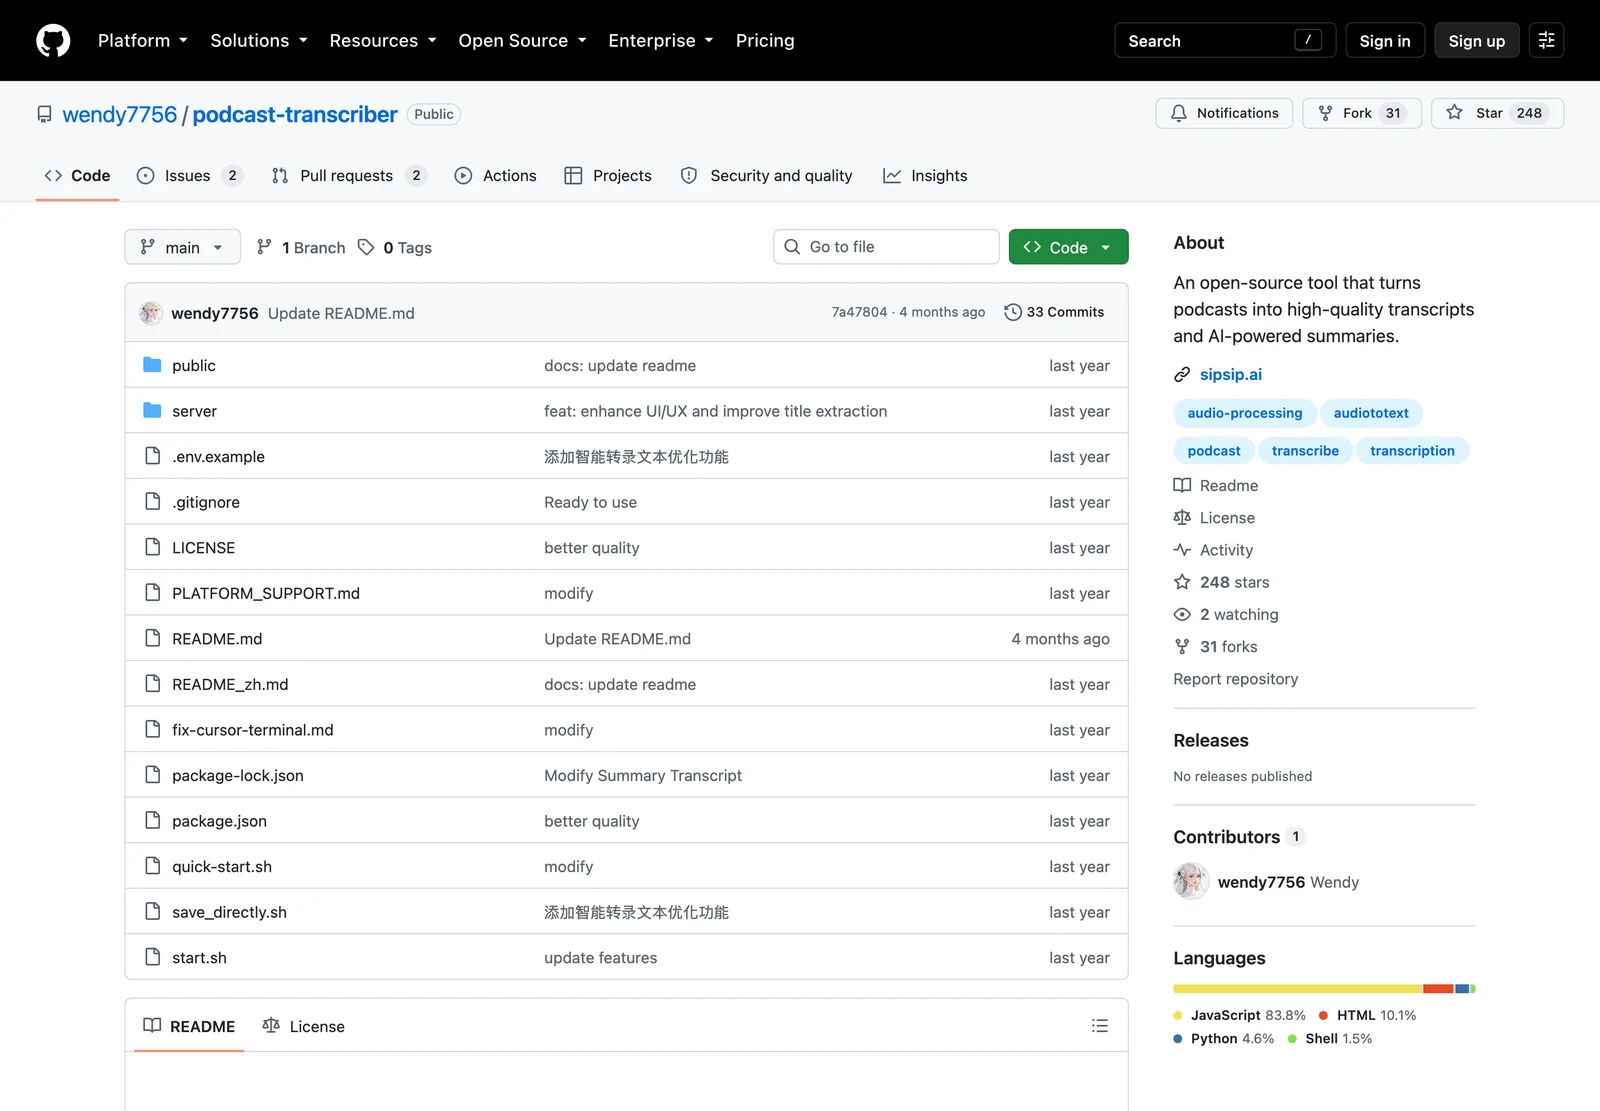Expand the Solutions menu
The width and height of the screenshot is (1600, 1111).
click(x=259, y=40)
